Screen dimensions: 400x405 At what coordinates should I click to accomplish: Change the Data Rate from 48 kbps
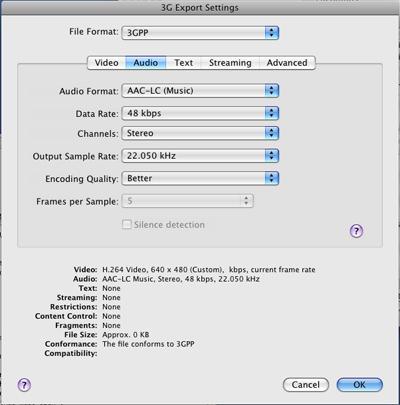pyautogui.click(x=200, y=113)
